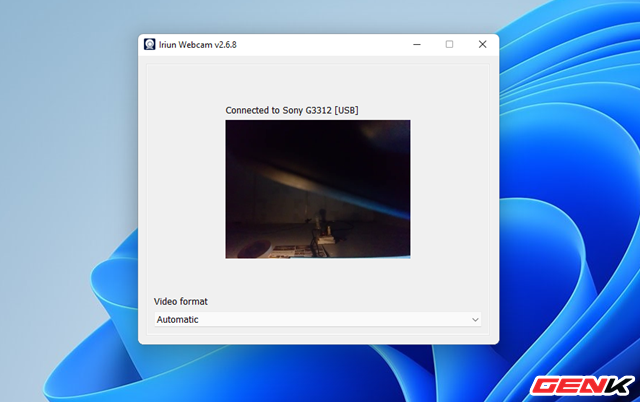
Task: Minimize the Iriun Webcam window
Action: point(417,44)
